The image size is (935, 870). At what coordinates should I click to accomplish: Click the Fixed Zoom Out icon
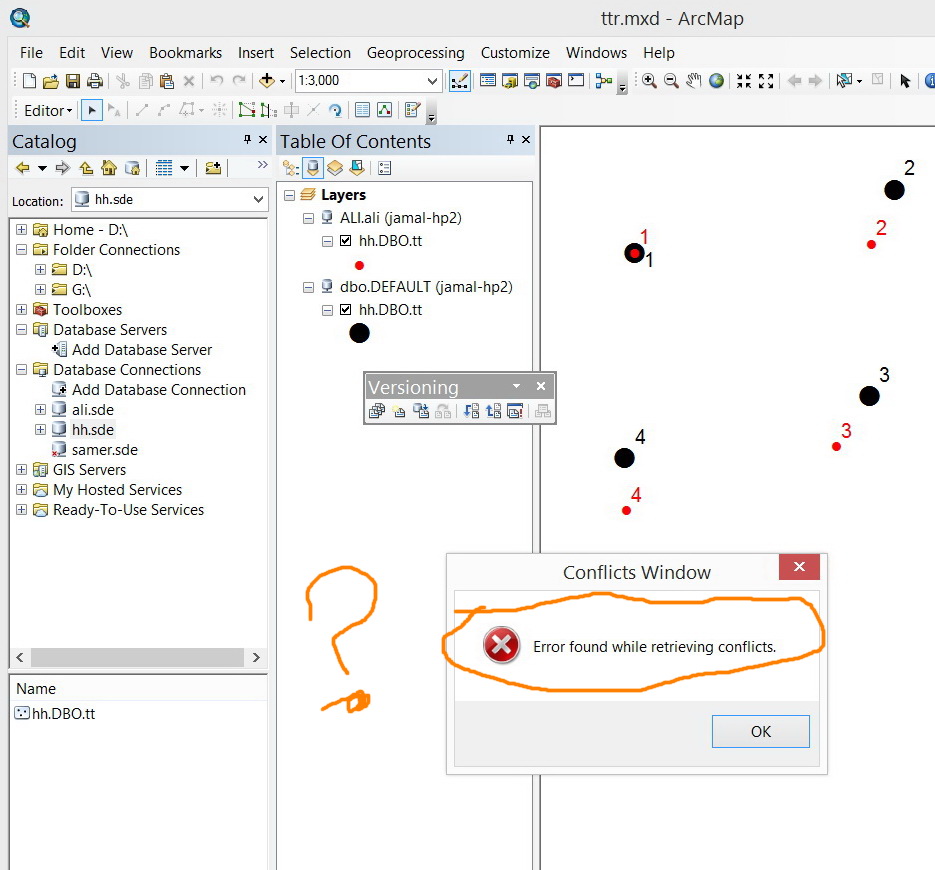[766, 81]
